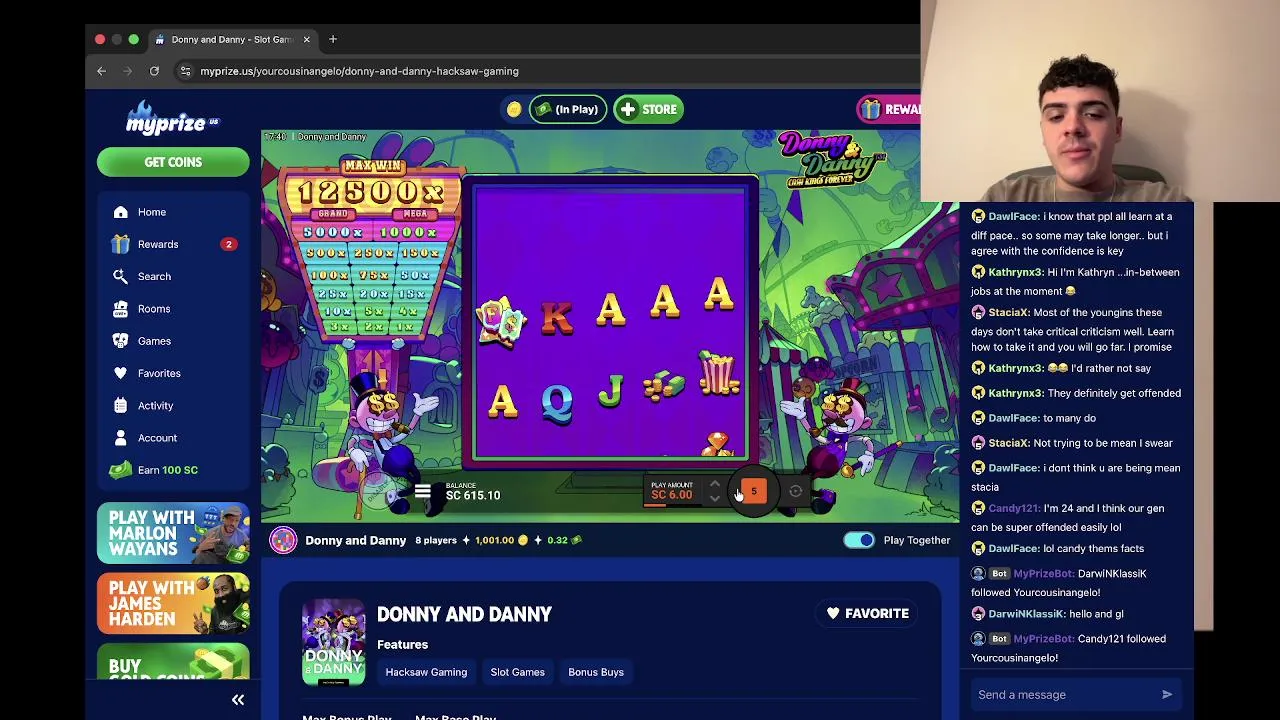The height and width of the screenshot is (720, 1280).
Task: Click the green STORE button
Action: [649, 109]
